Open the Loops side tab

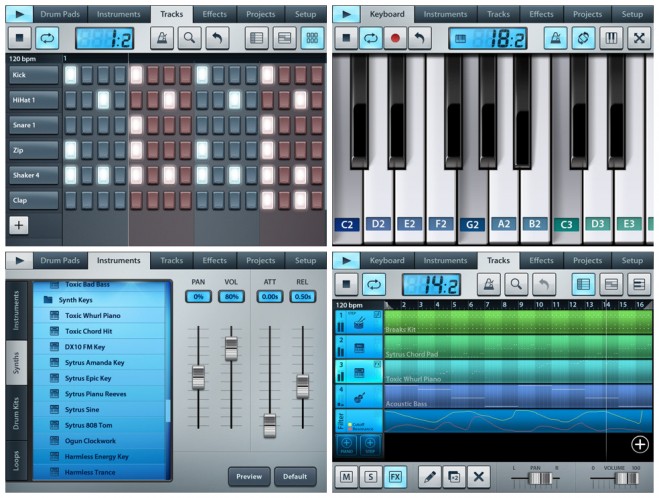tap(16, 460)
